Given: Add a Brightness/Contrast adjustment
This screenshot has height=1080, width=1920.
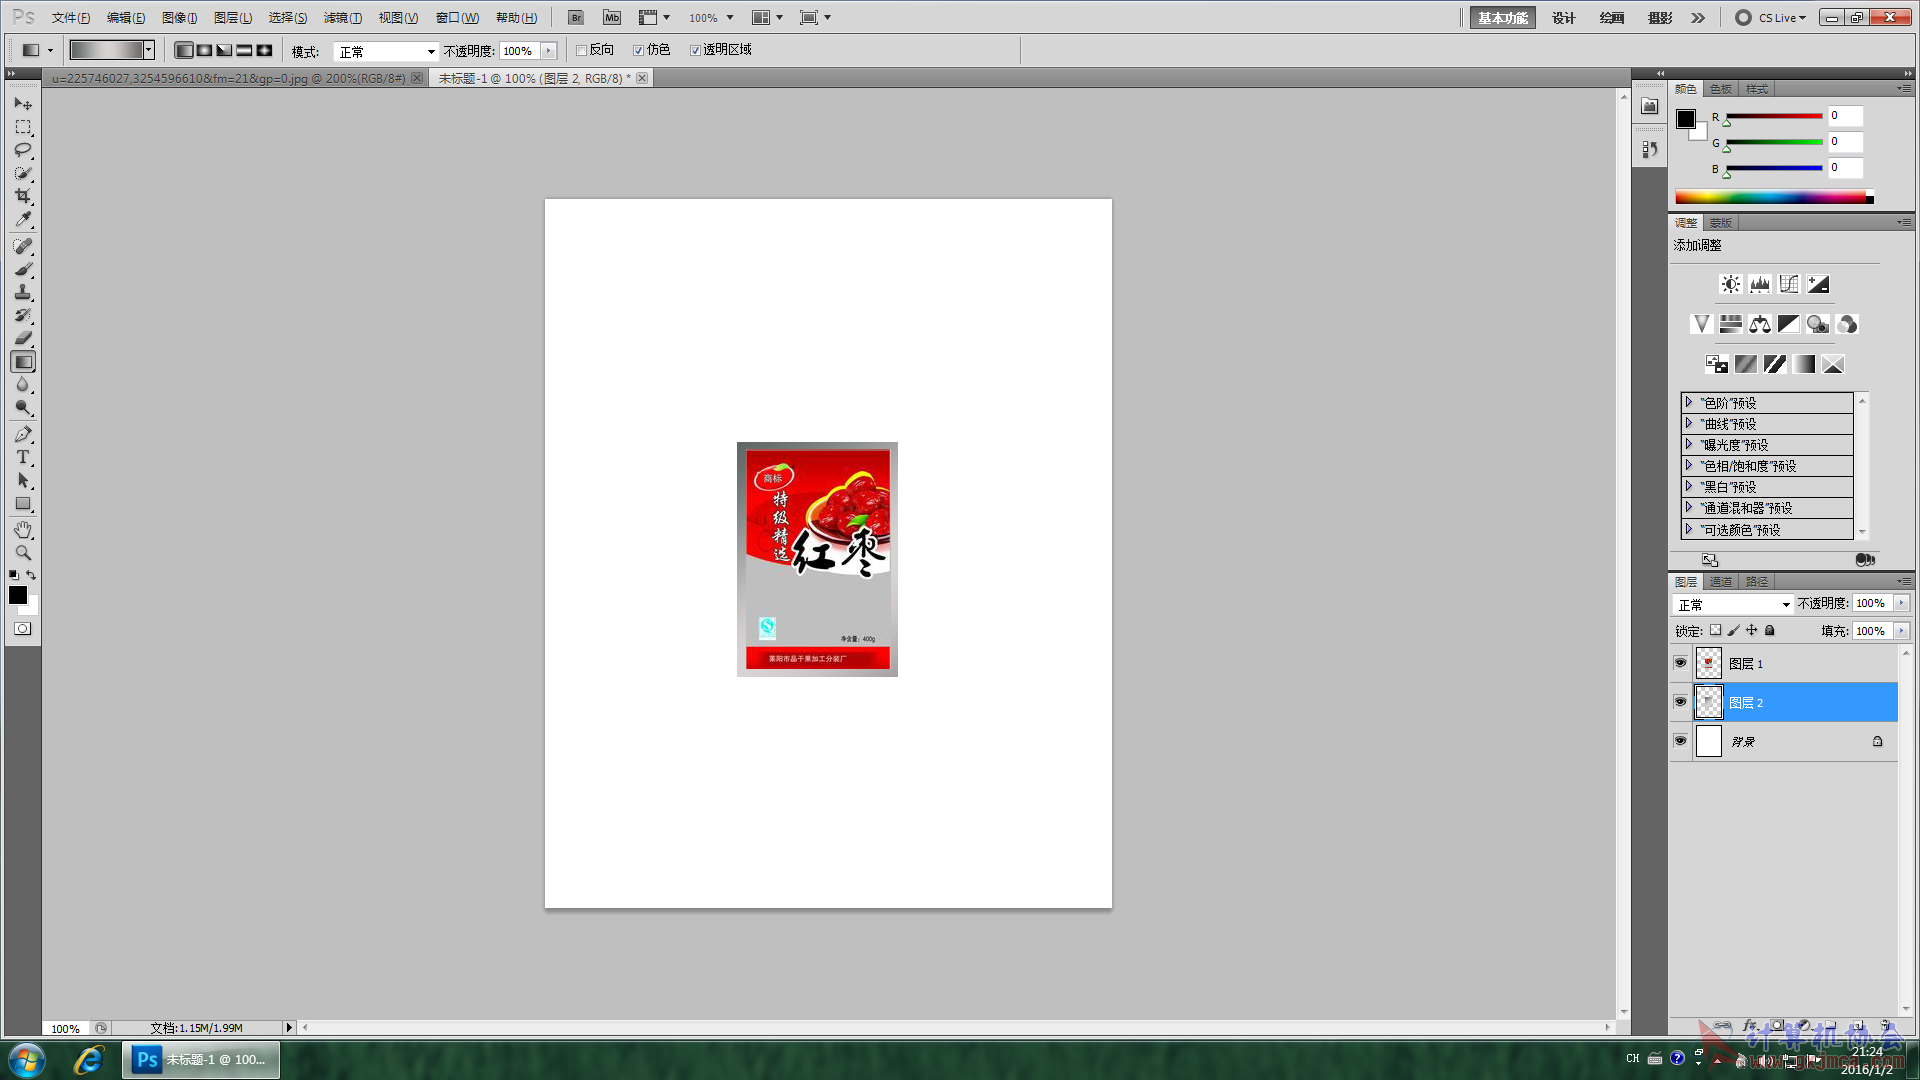Looking at the screenshot, I should (x=1730, y=284).
